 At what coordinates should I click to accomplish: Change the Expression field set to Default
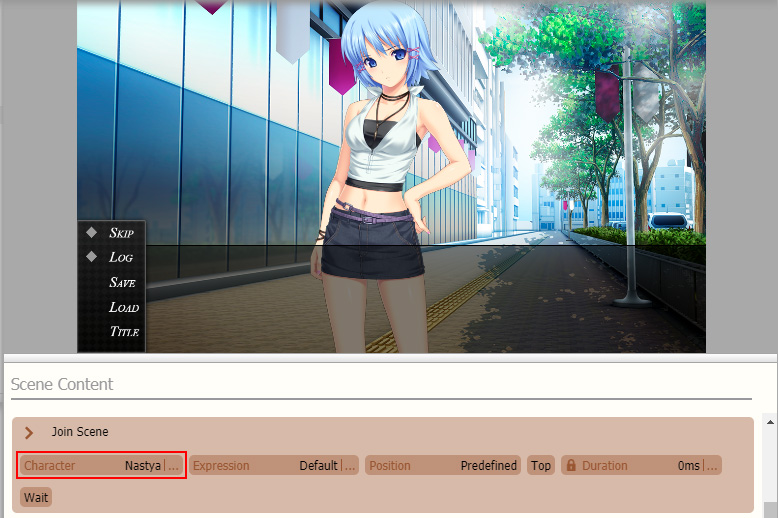(273, 465)
